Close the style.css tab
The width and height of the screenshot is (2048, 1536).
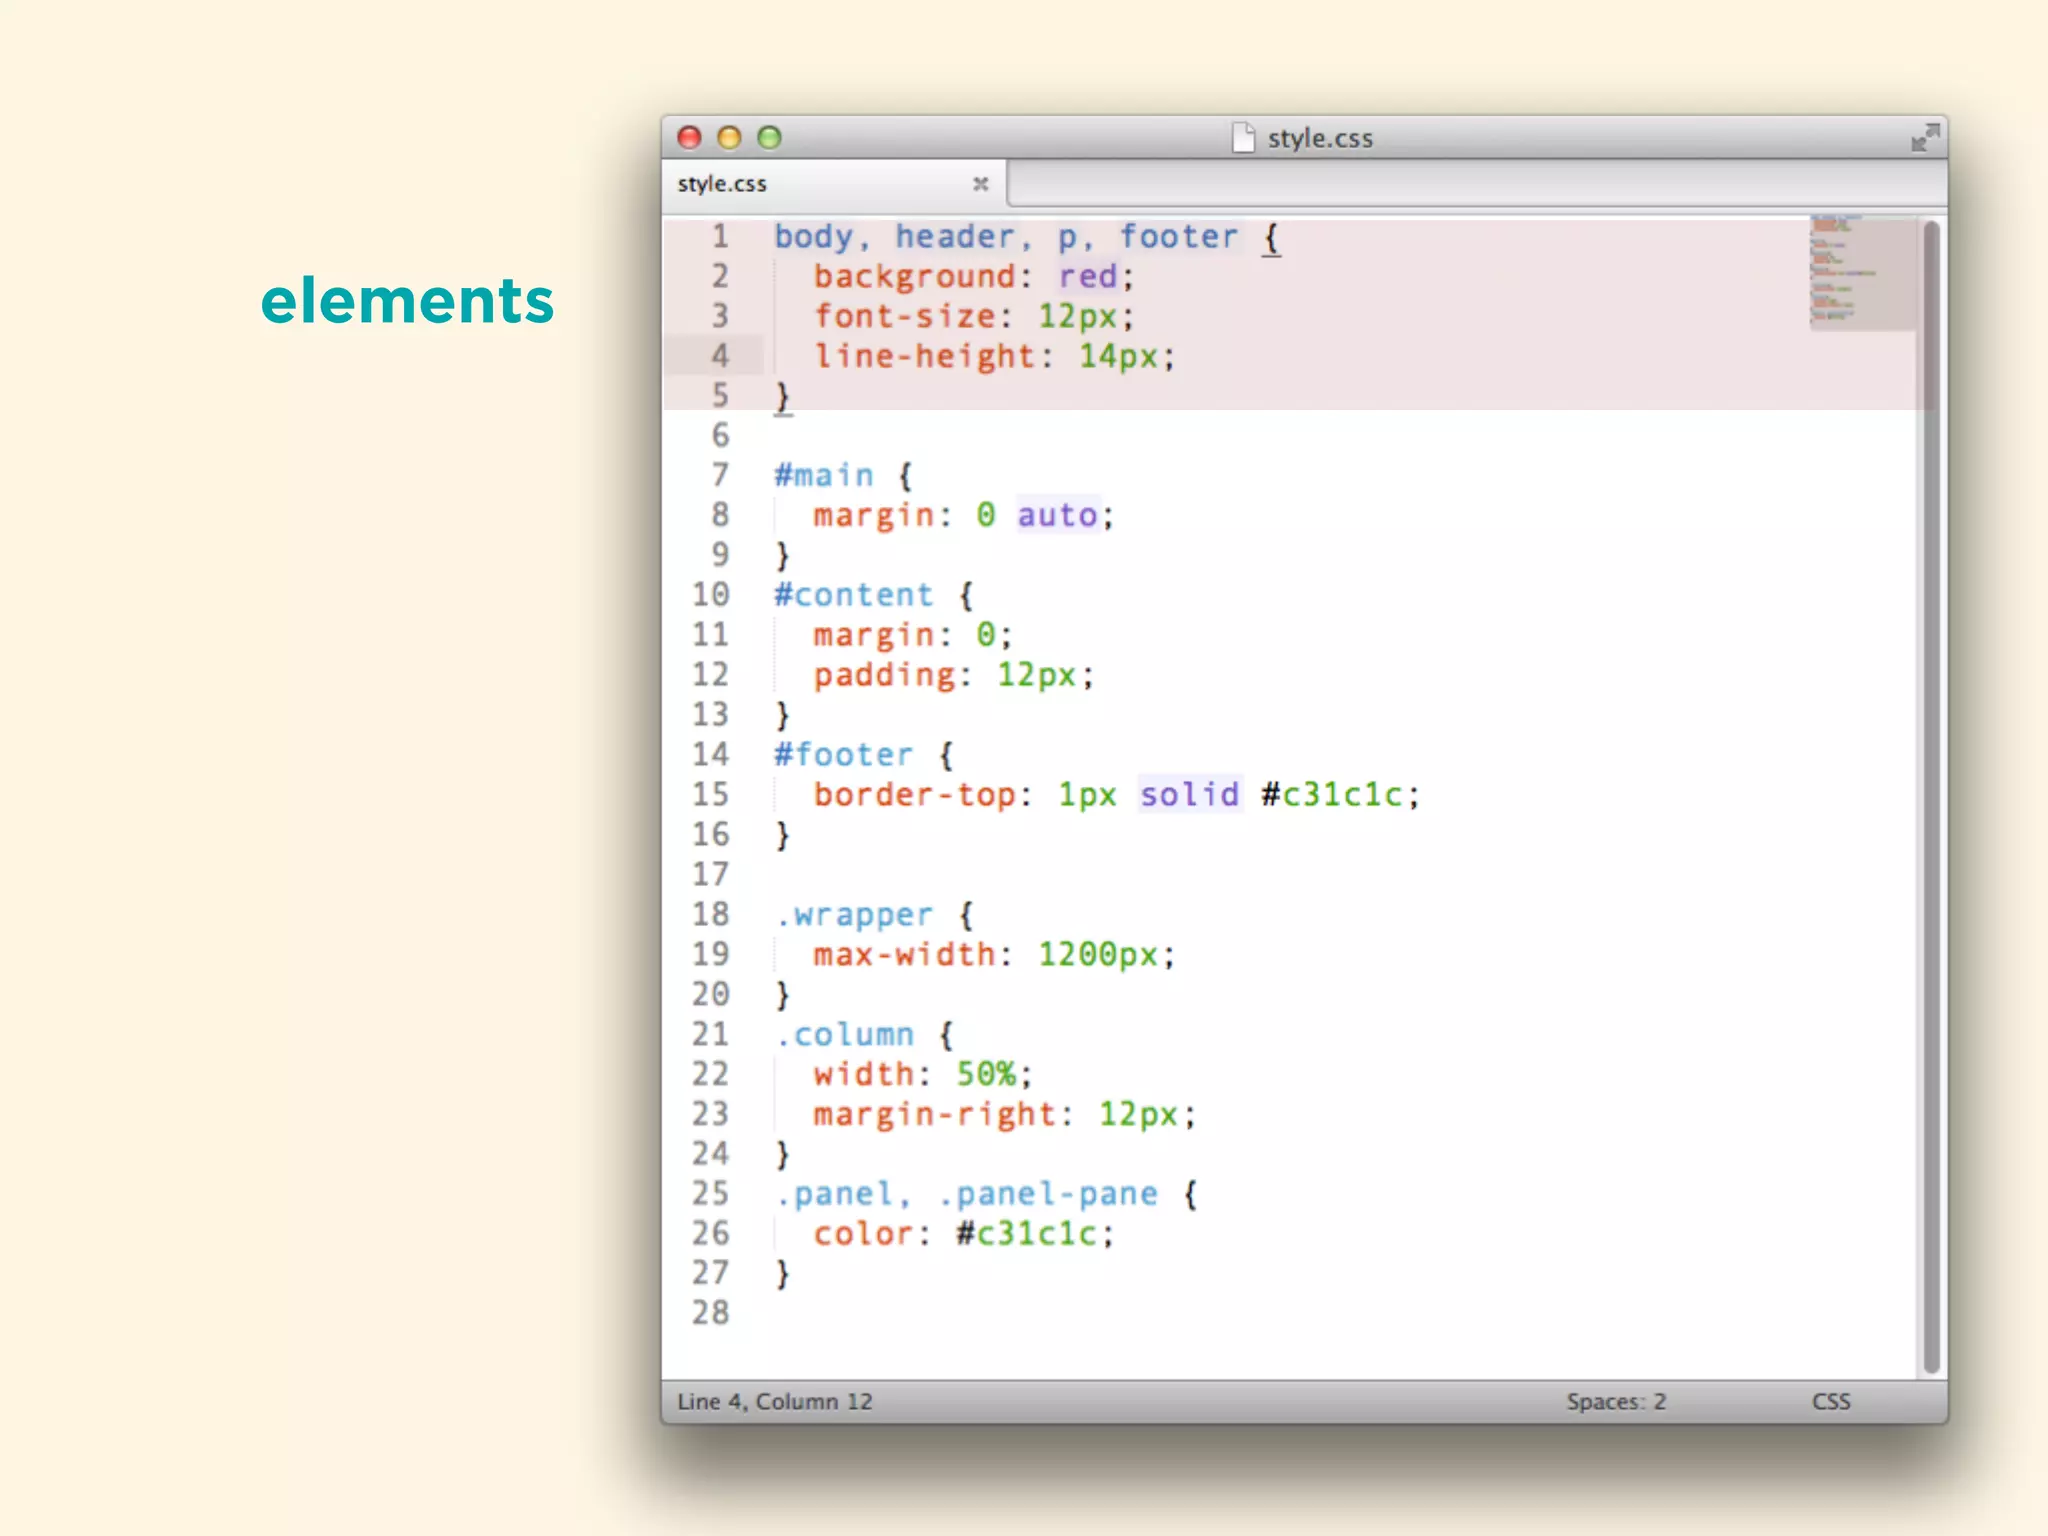pyautogui.click(x=980, y=184)
